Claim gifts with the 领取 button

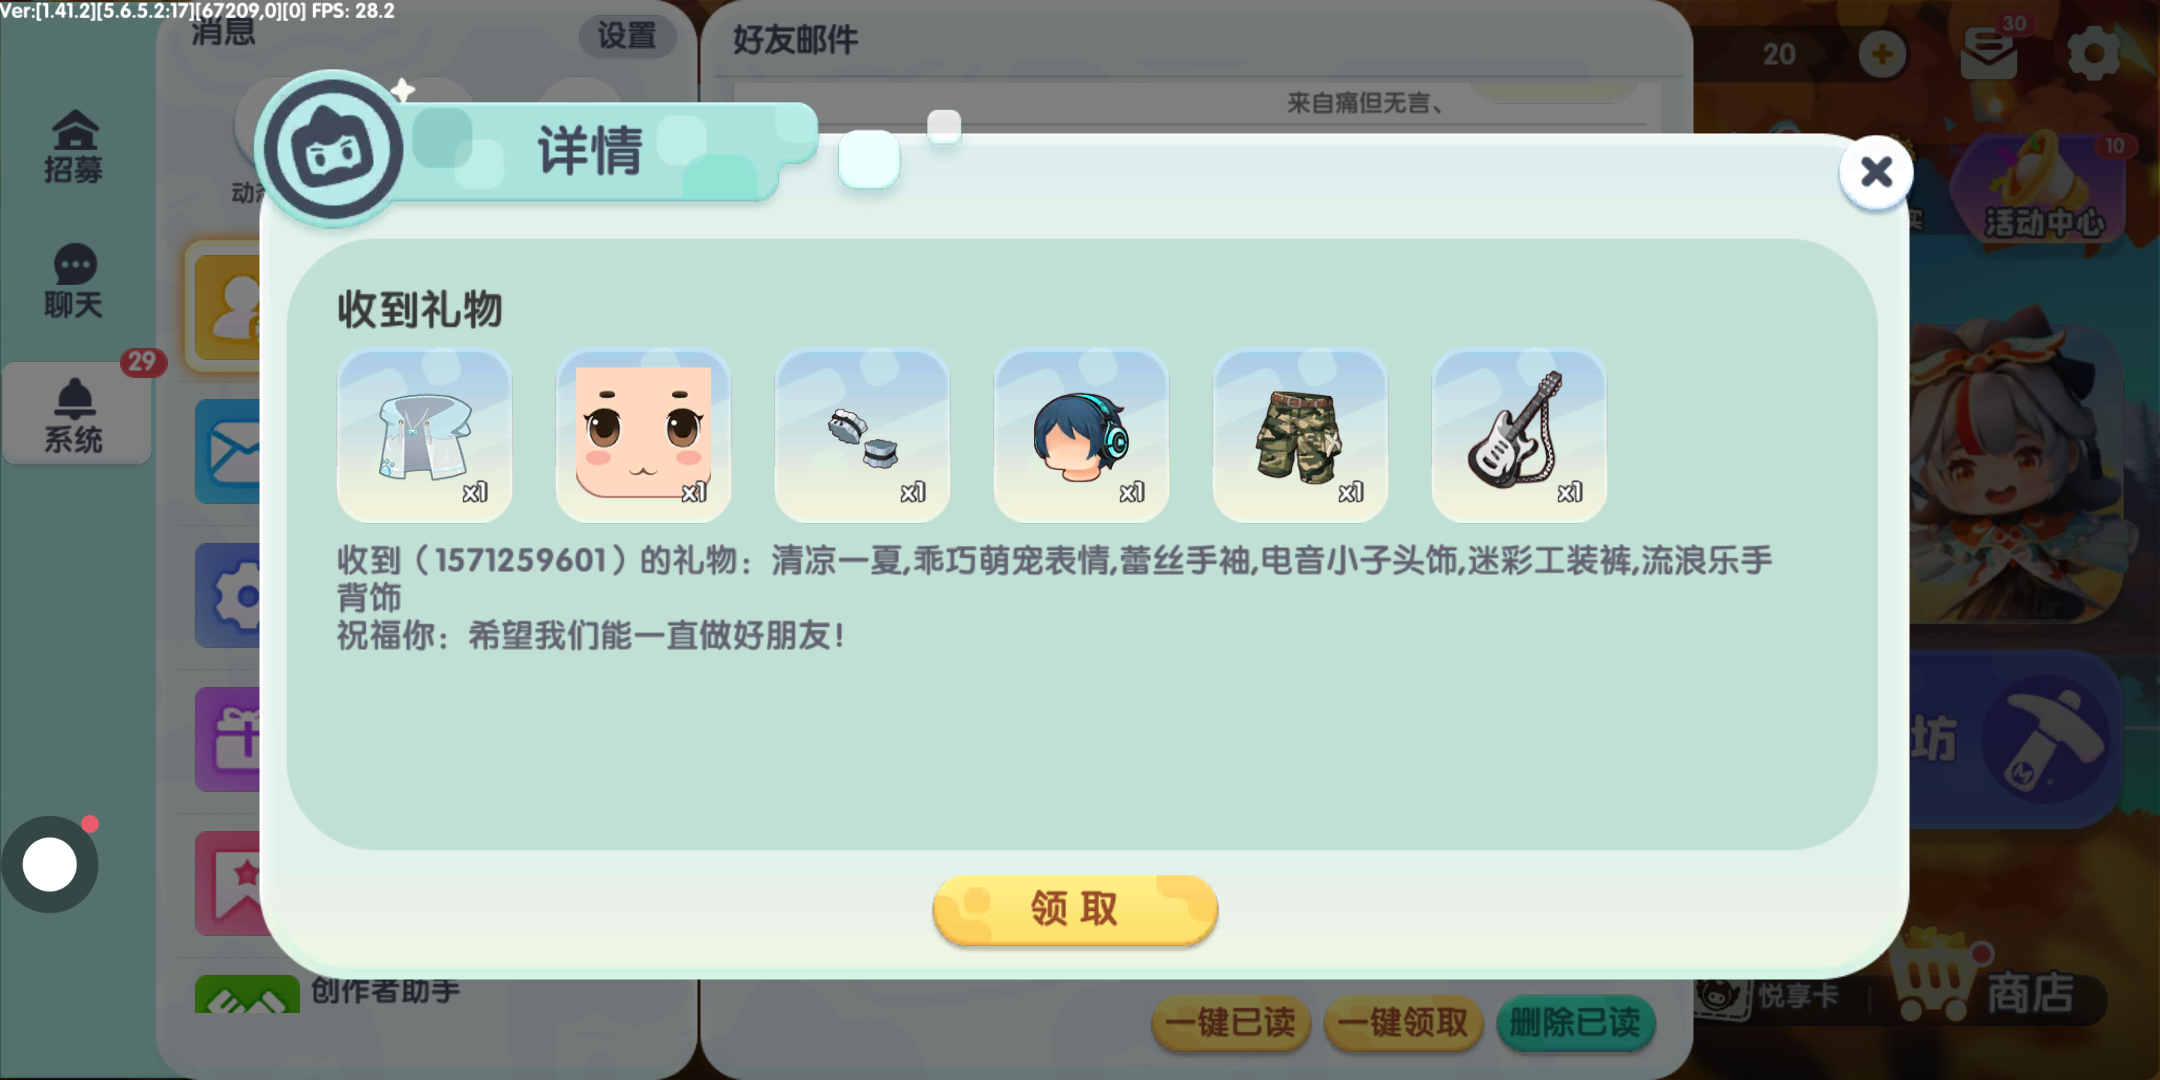[1075, 909]
